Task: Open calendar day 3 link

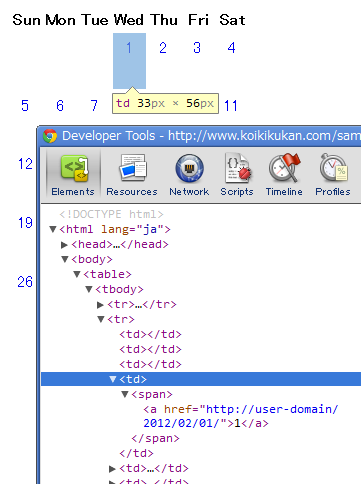Action: pyautogui.click(x=197, y=48)
